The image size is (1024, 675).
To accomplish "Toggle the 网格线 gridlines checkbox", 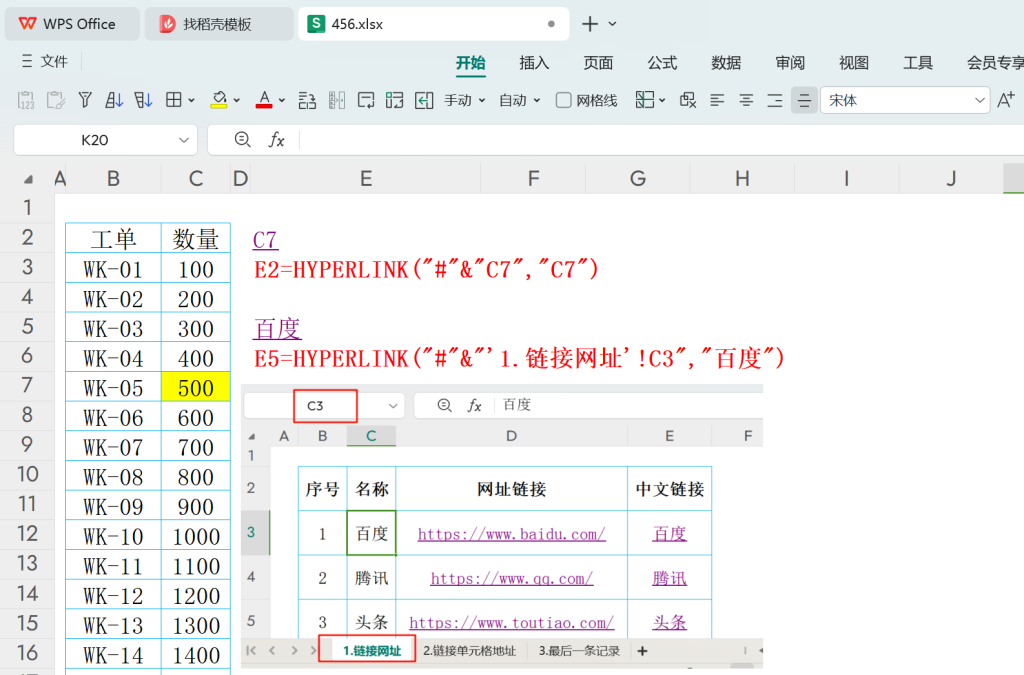I will (x=564, y=100).
